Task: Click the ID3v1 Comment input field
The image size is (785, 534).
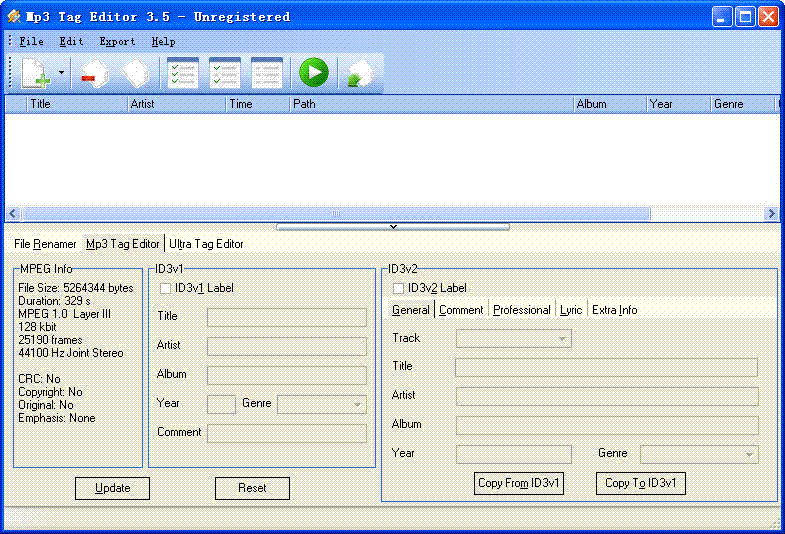Action: tap(287, 433)
